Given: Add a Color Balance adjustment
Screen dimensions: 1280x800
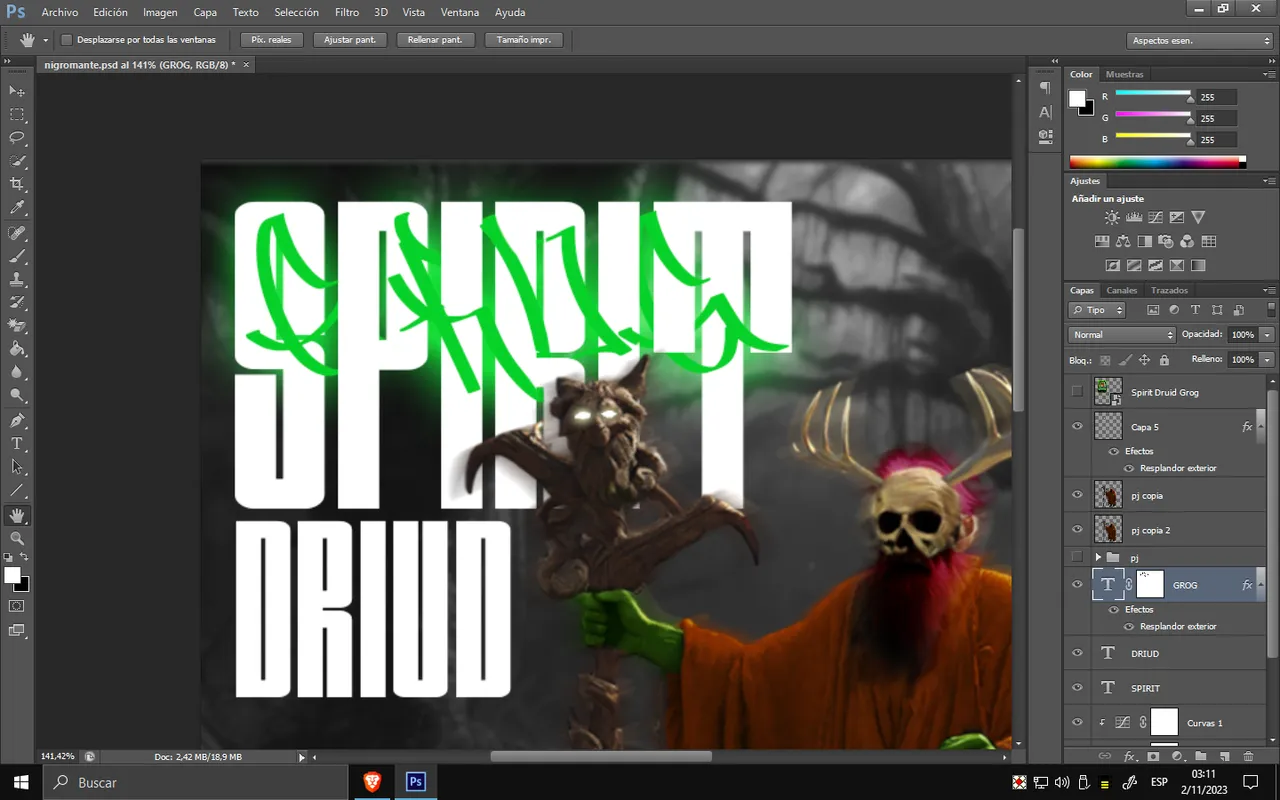Looking at the screenshot, I should [1123, 241].
